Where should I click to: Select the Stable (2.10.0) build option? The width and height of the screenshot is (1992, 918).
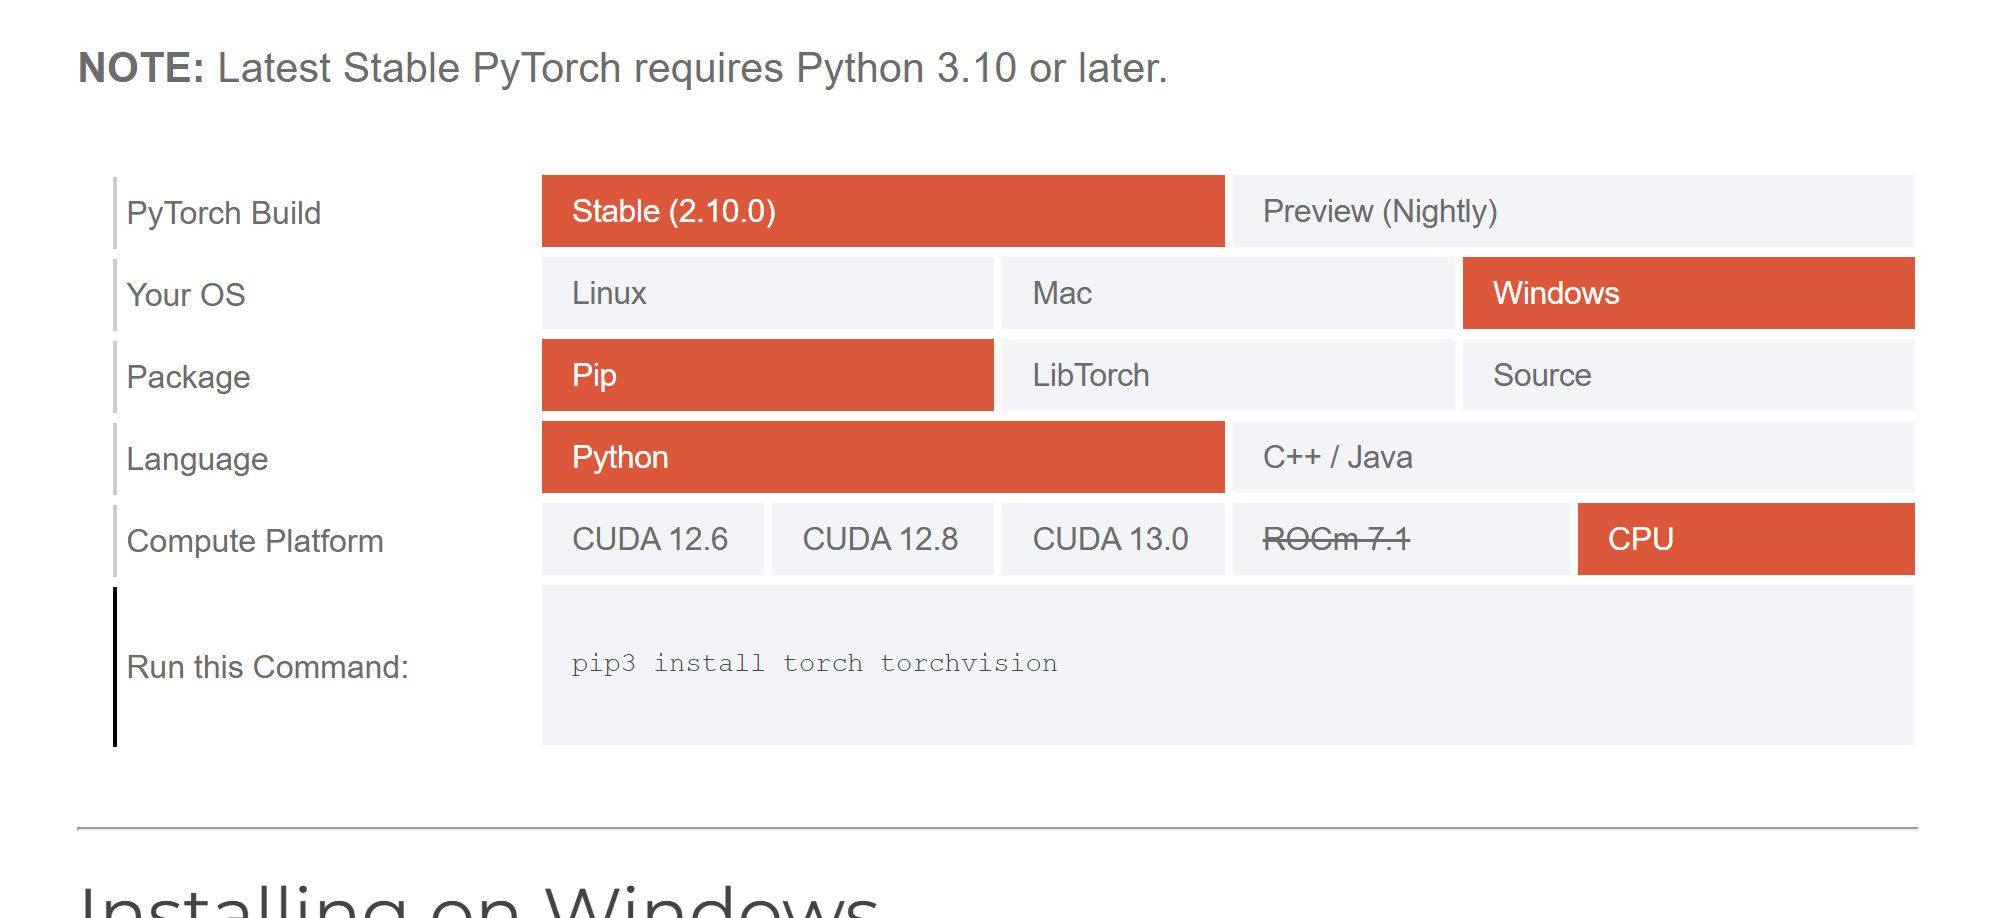(x=883, y=211)
